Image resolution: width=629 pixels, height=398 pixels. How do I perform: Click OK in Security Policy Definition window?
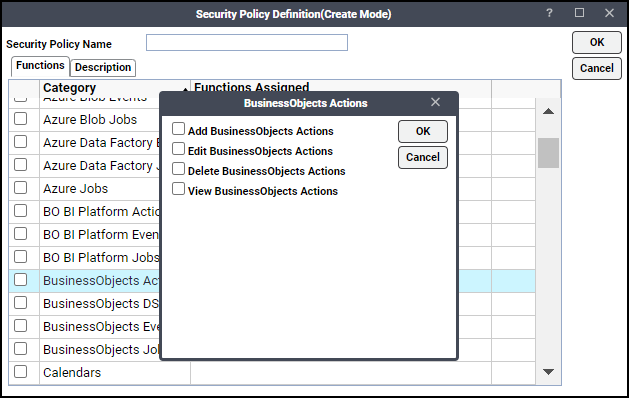pyautogui.click(x=597, y=42)
